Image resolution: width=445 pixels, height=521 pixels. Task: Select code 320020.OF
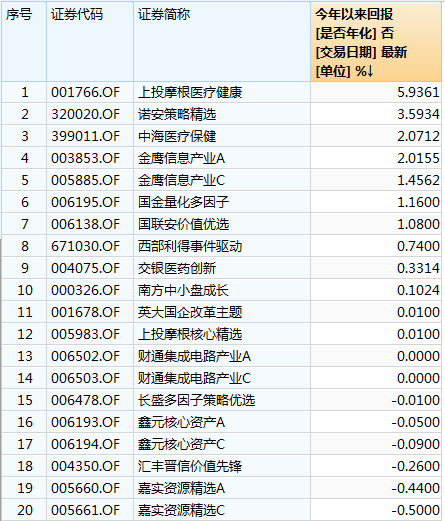point(85,114)
